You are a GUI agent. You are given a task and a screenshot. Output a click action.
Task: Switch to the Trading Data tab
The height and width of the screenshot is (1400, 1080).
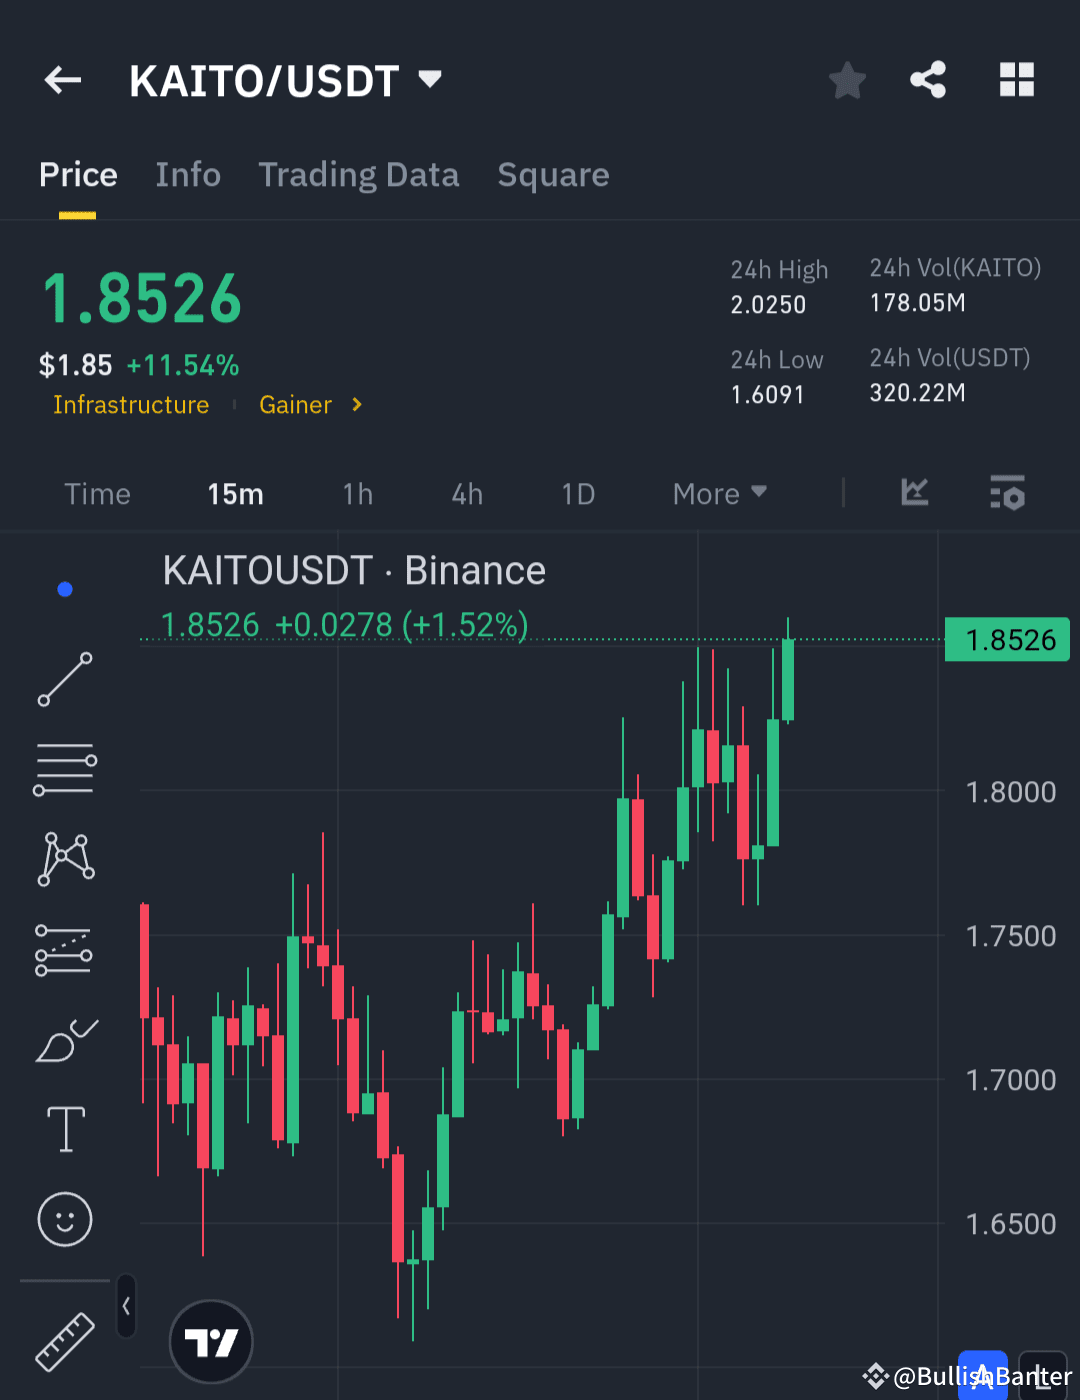click(359, 174)
